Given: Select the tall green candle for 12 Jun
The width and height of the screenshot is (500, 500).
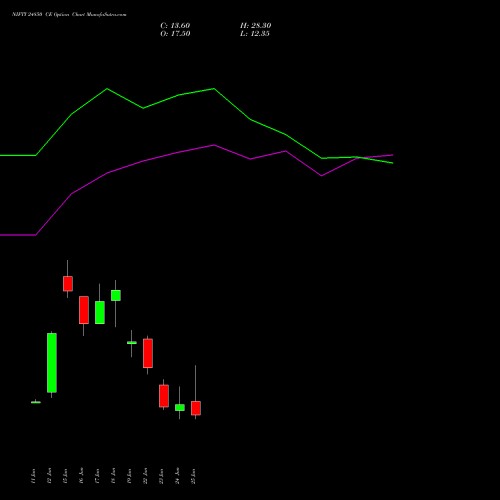Looking at the screenshot, I should click(52, 363).
